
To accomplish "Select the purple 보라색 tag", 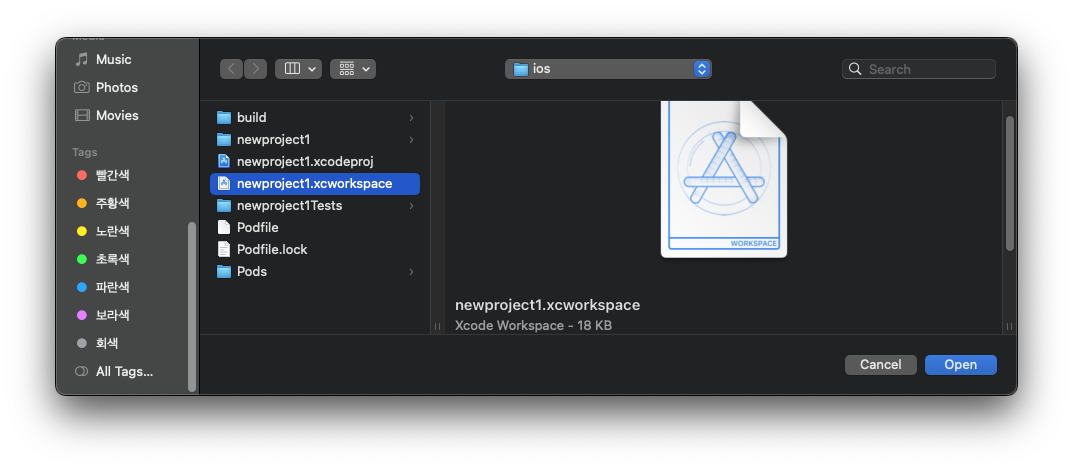I will [x=103, y=316].
